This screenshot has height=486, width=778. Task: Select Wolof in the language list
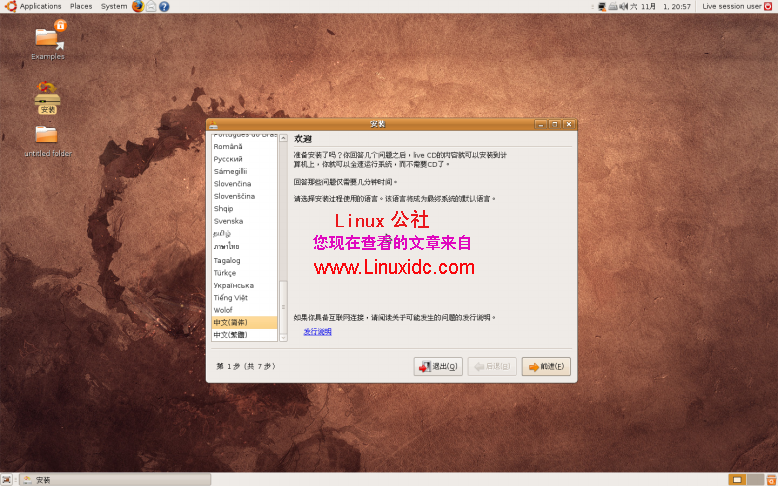tap(244, 310)
